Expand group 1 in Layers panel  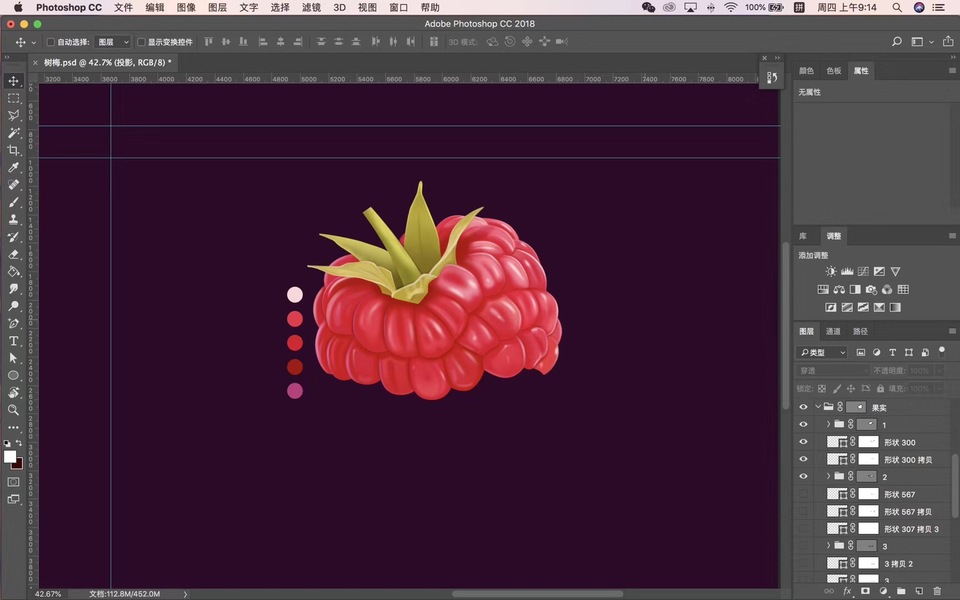tap(828, 424)
